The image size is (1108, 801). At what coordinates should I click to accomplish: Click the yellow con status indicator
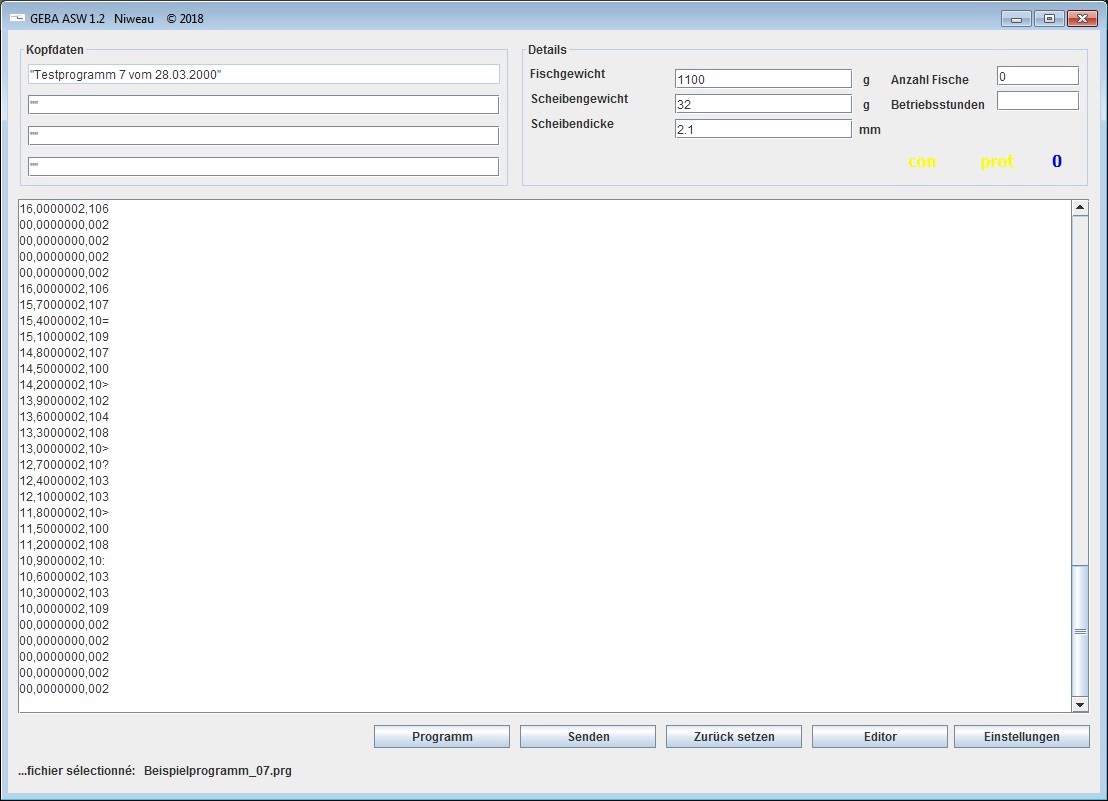coord(921,162)
